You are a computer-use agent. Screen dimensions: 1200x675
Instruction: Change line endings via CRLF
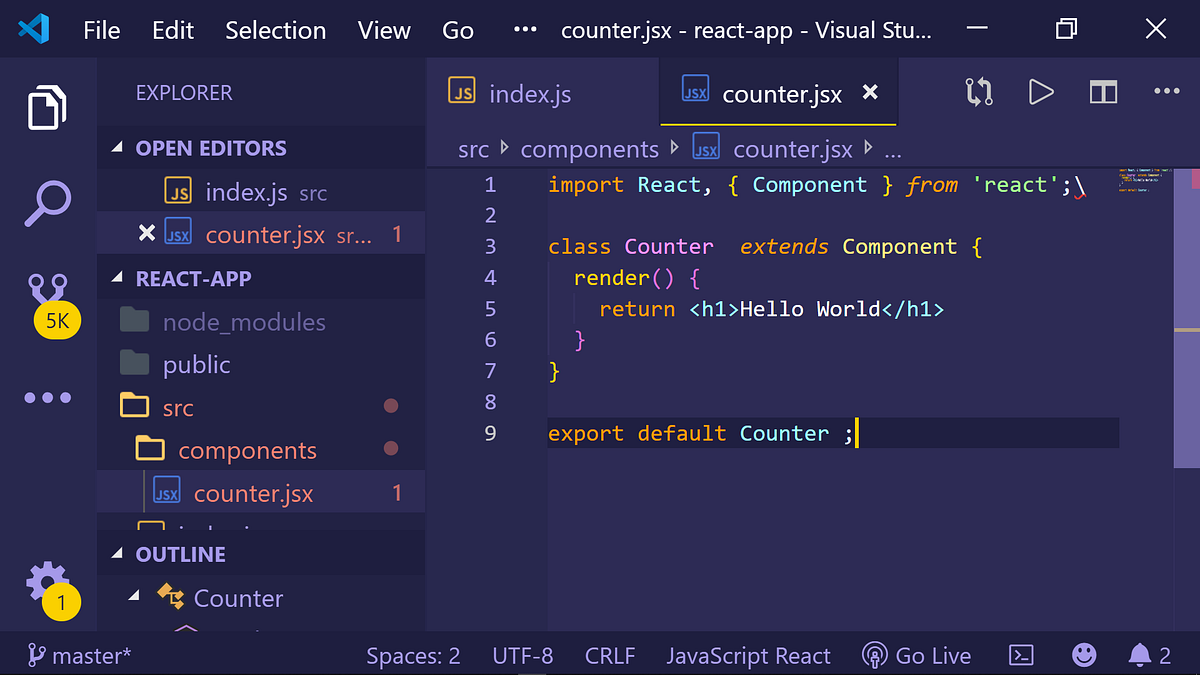pyautogui.click(x=610, y=655)
